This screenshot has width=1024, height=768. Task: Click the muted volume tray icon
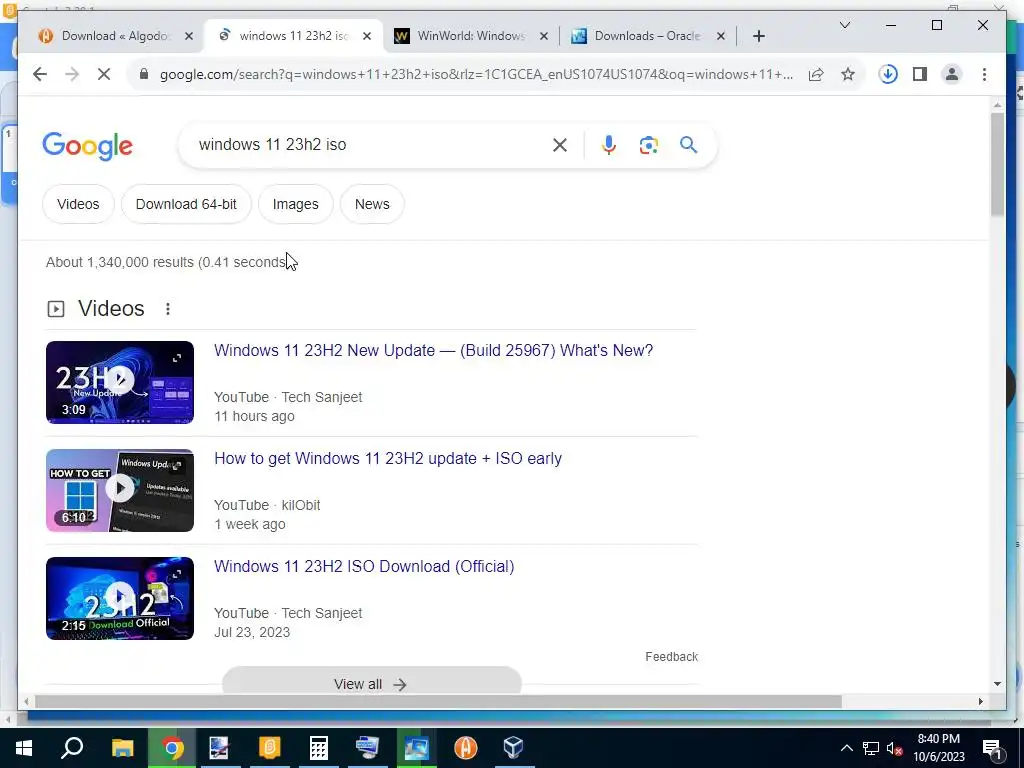[x=895, y=748]
